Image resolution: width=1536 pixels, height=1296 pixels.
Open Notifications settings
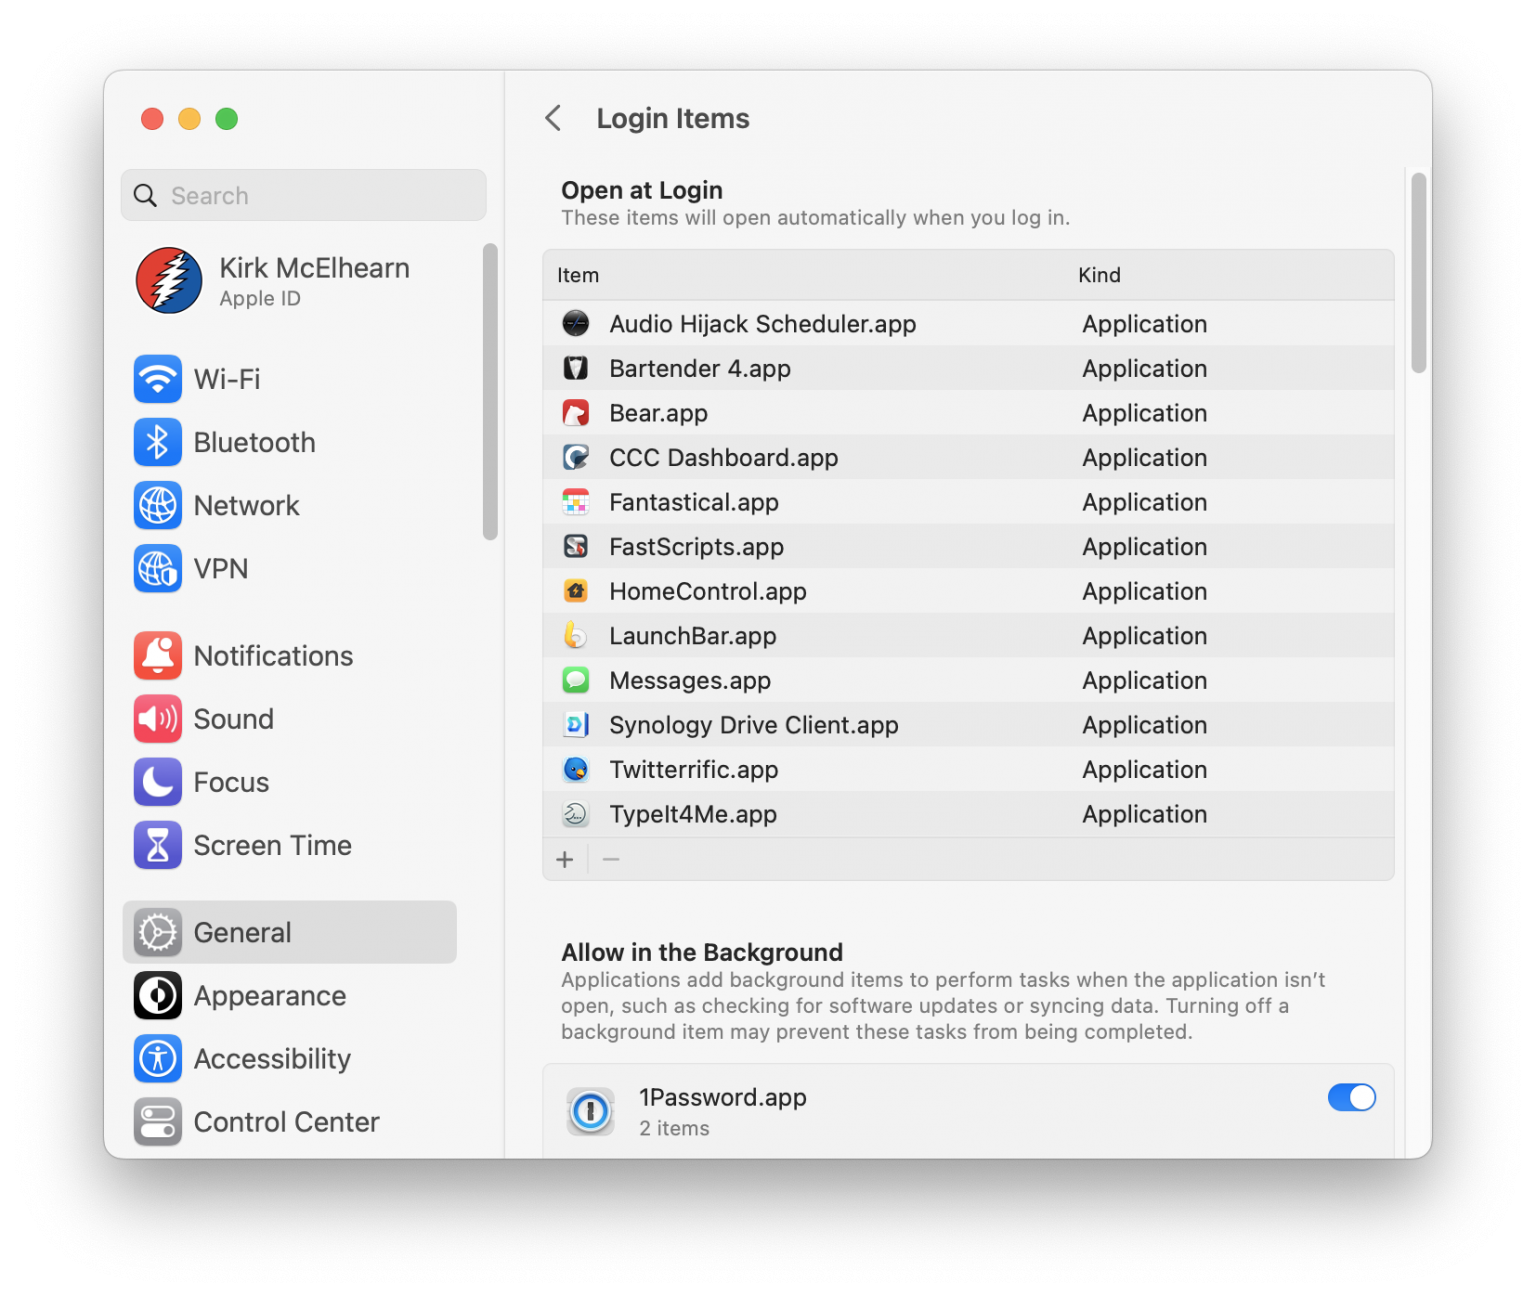click(273, 655)
